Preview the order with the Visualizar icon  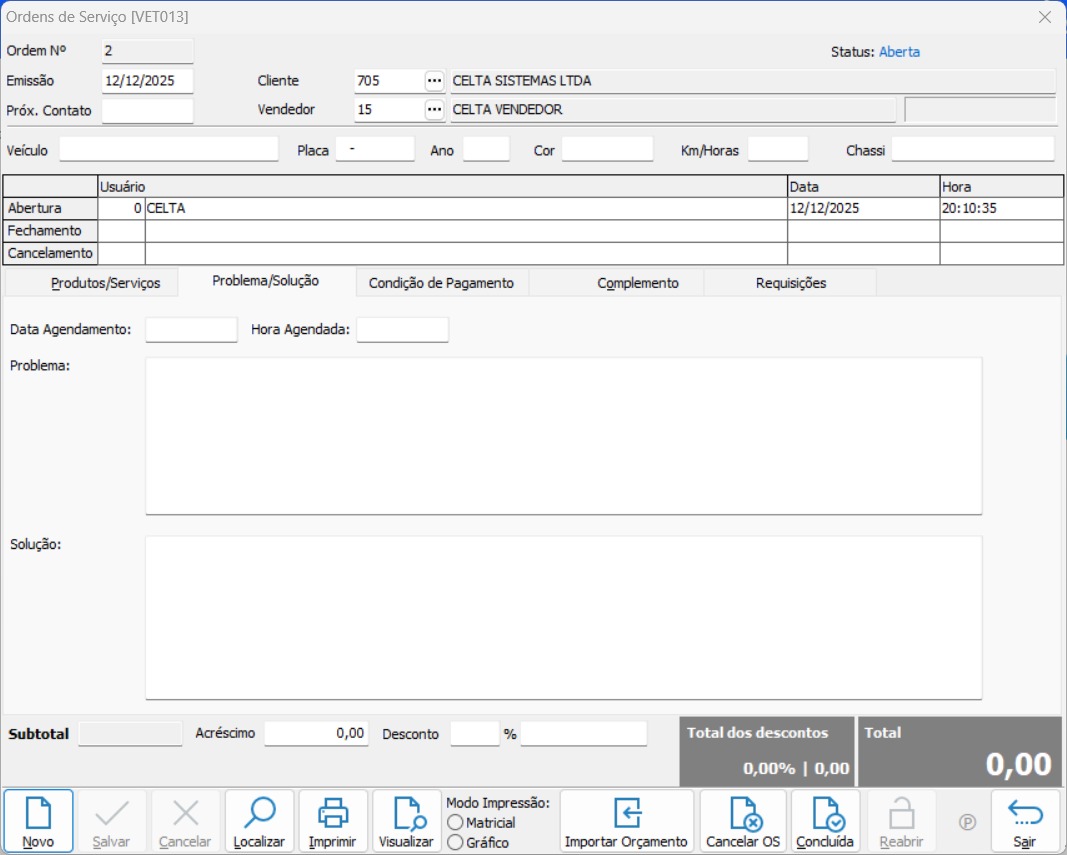(x=406, y=821)
